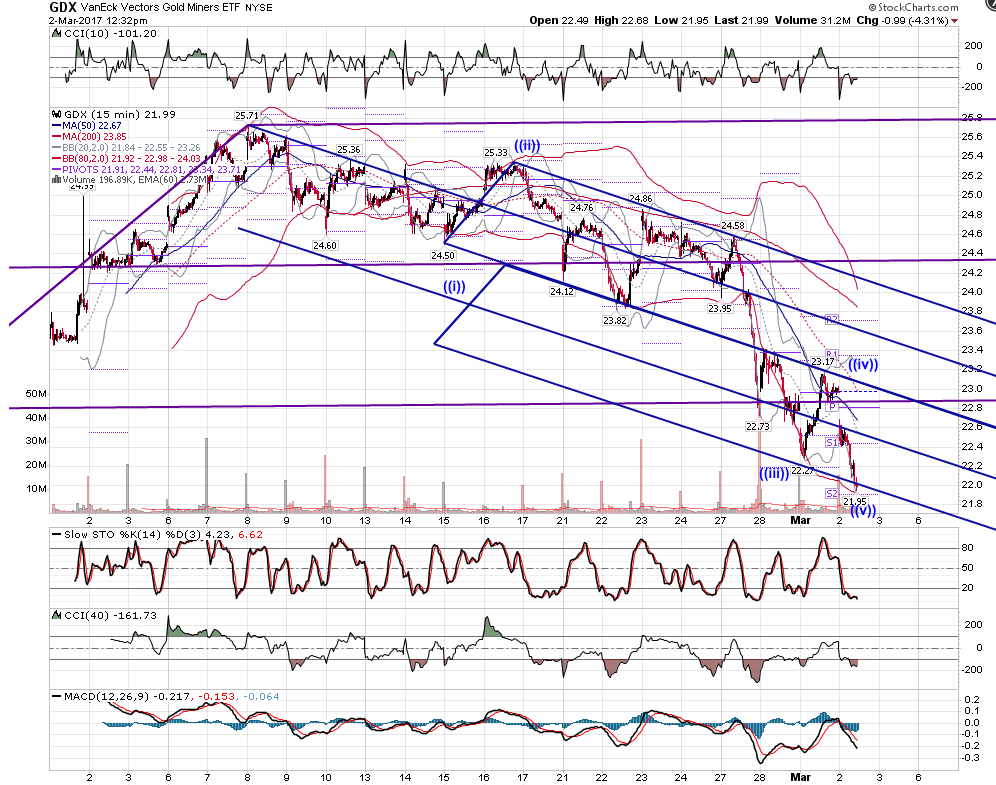Click the purple line marker for PIVOTS

tap(57, 170)
